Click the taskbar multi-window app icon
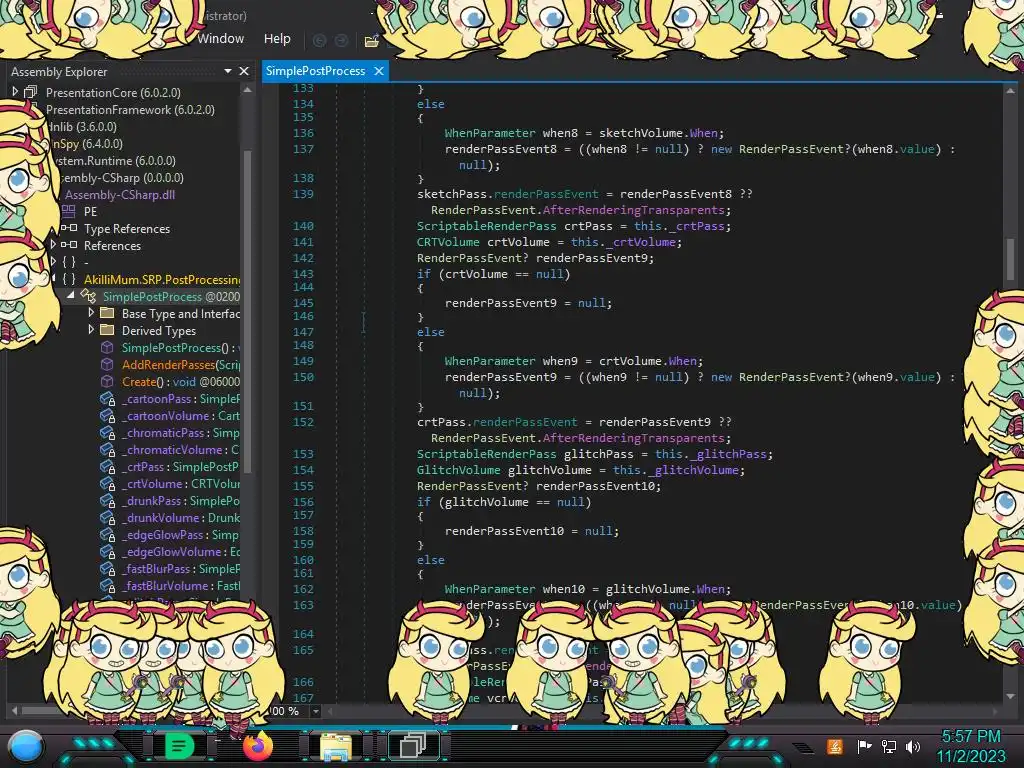The height and width of the screenshot is (768, 1024). [413, 745]
